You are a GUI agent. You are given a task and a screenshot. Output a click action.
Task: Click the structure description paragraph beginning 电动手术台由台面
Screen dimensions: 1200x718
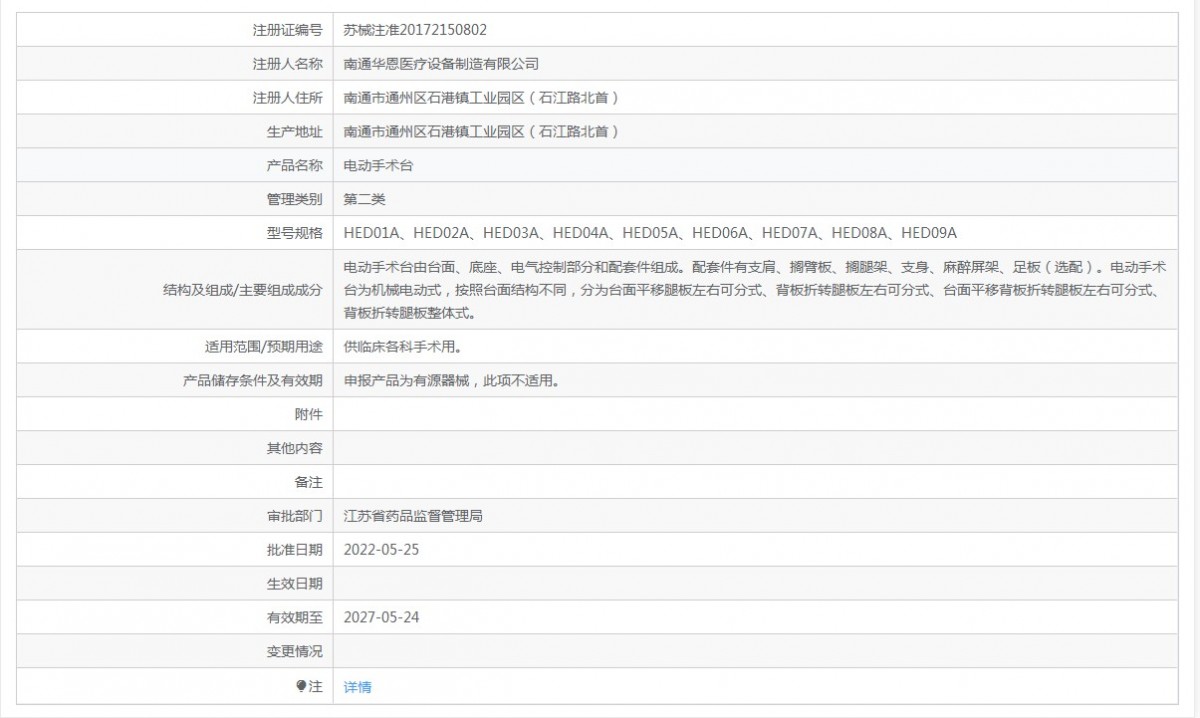coord(754,290)
